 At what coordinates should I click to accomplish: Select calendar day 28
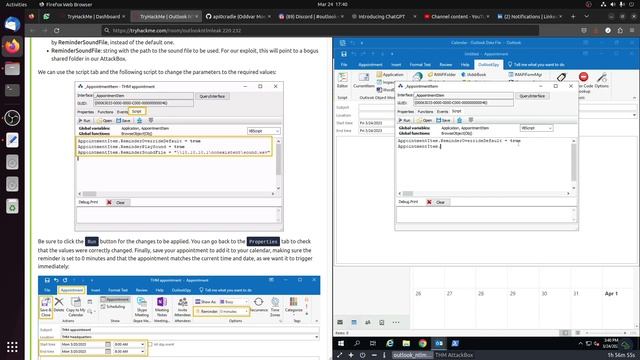click(x=481, y=293)
